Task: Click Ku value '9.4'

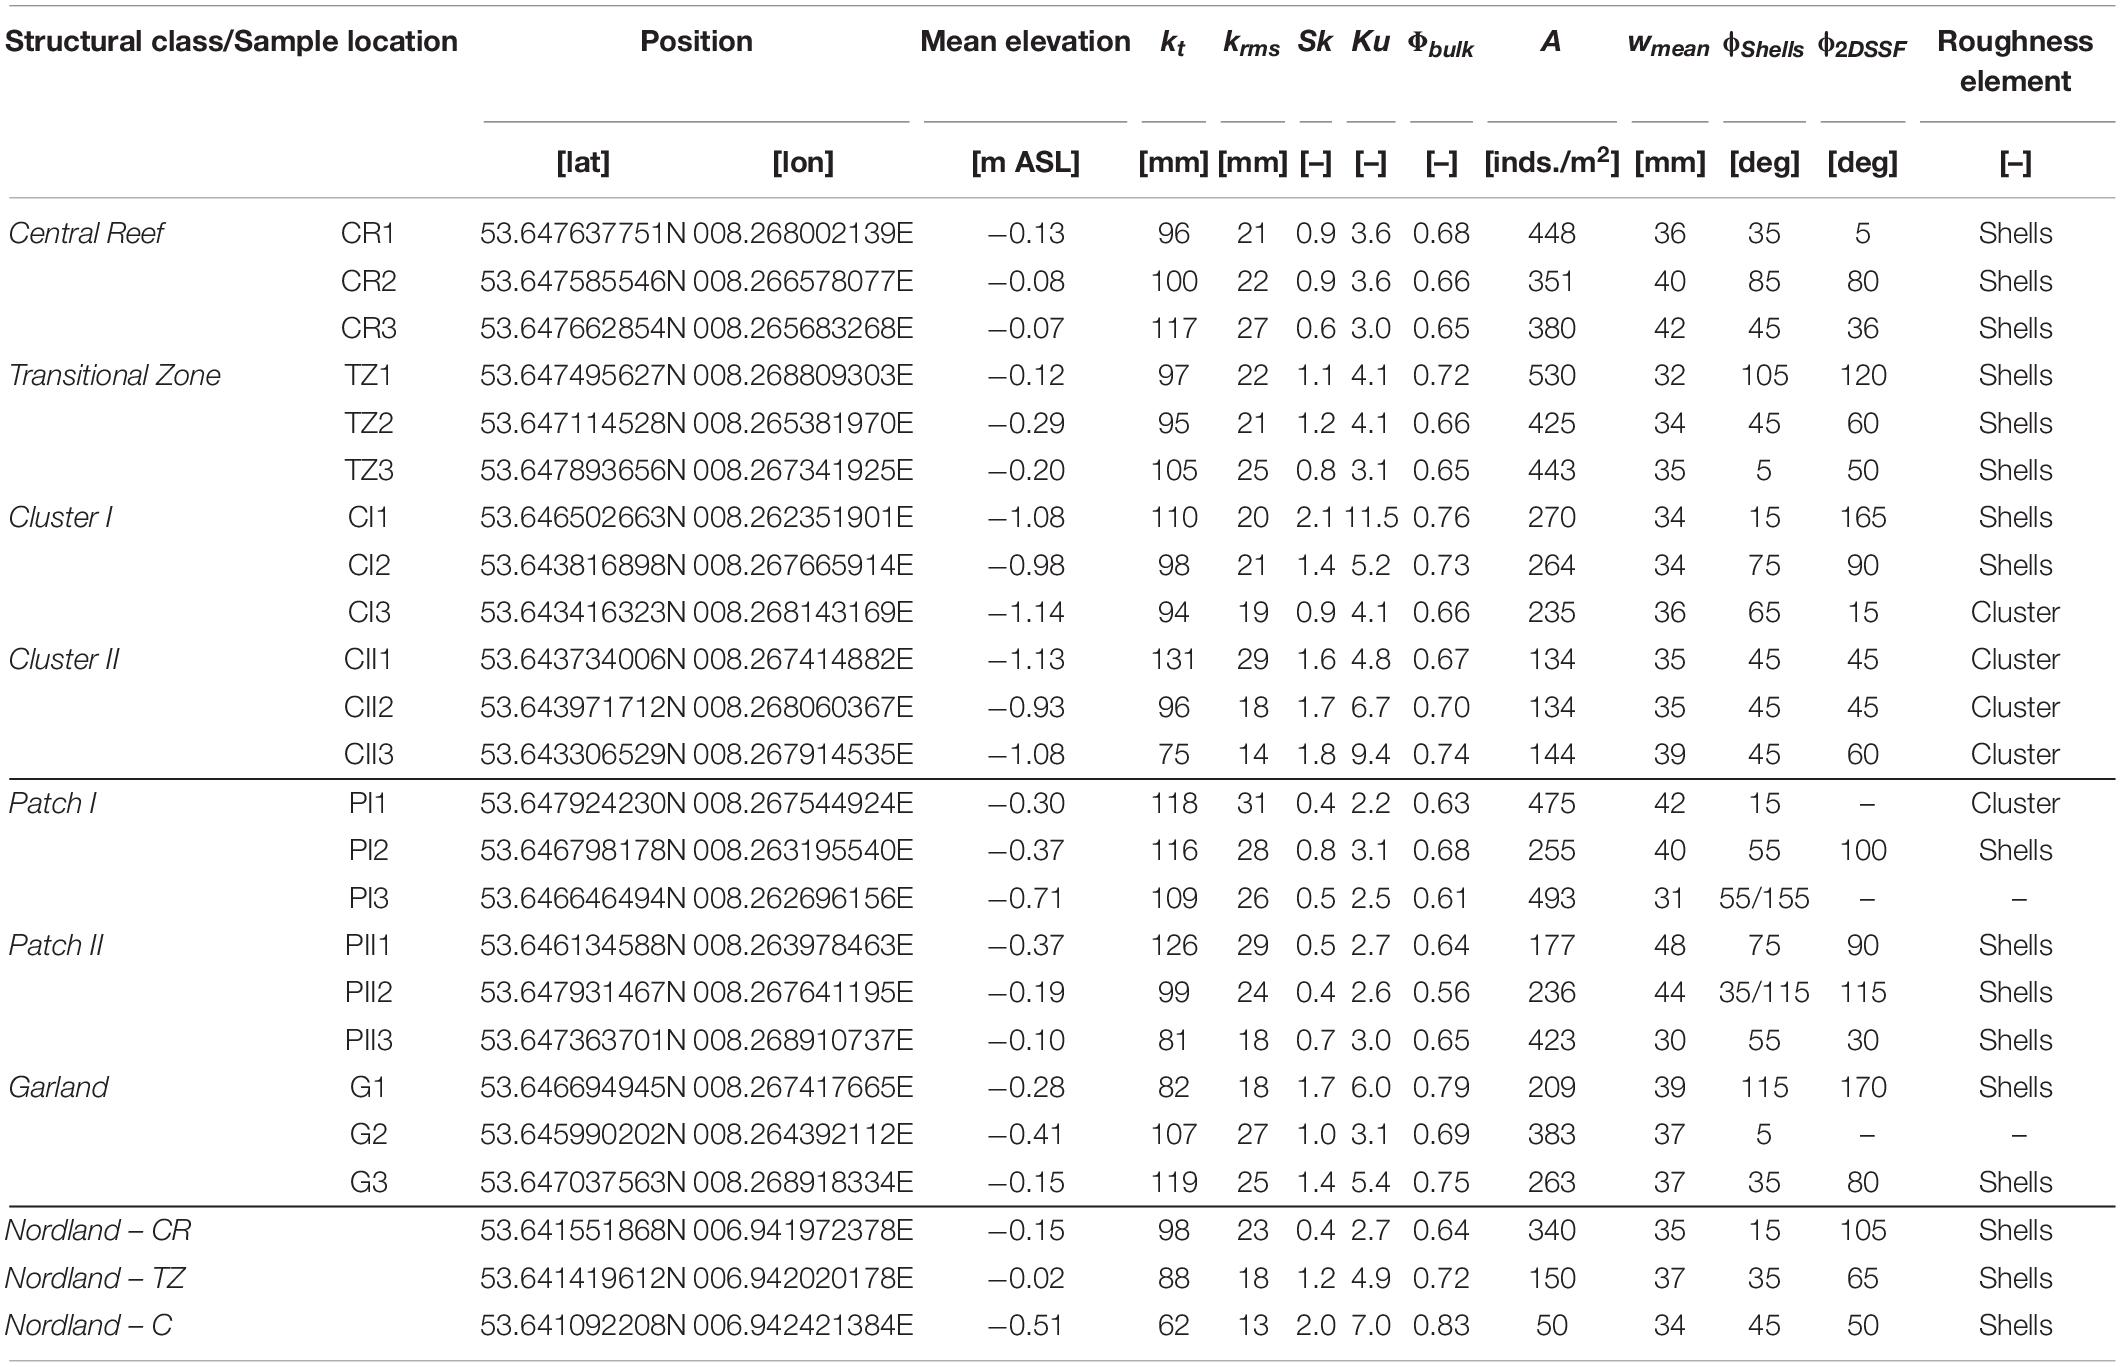Action: (1371, 755)
